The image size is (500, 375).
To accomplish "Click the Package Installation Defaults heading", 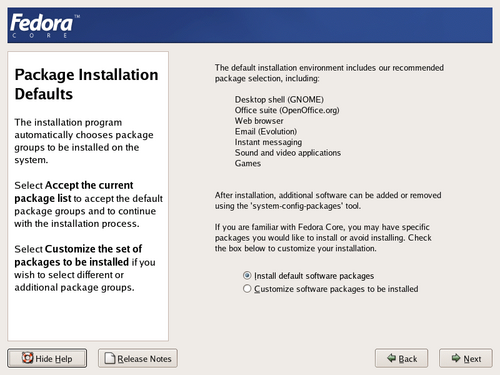I will click(86, 84).
